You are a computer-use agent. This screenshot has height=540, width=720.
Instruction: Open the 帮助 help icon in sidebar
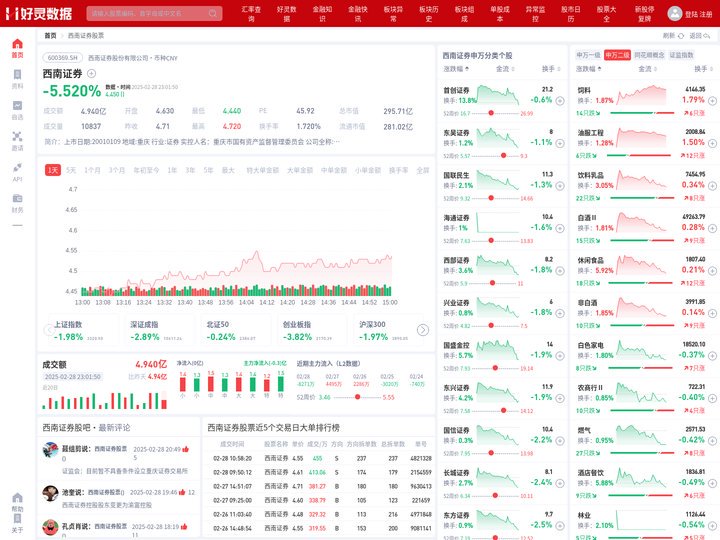point(17,498)
